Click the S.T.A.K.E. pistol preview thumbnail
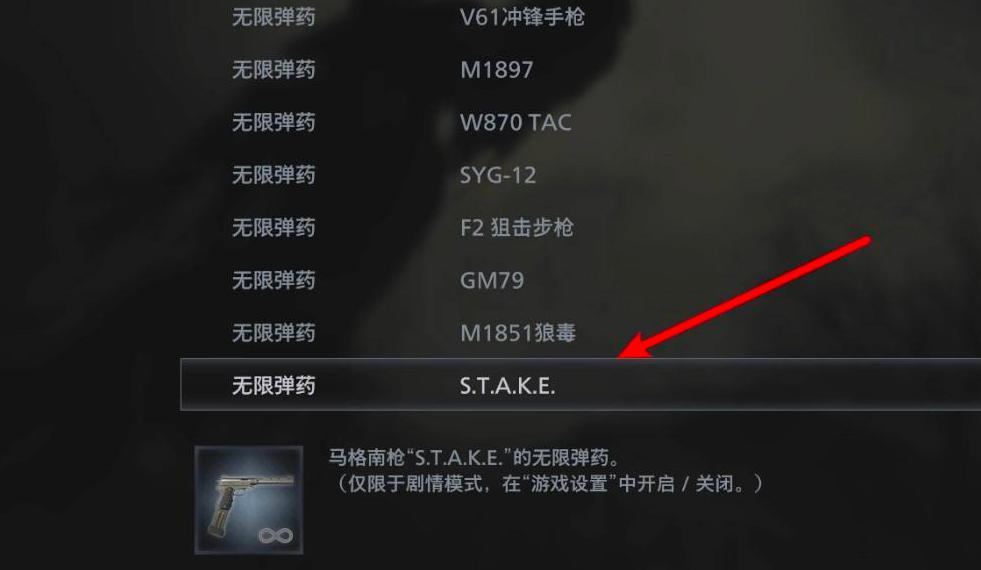981x570 pixels. pyautogui.click(x=249, y=500)
